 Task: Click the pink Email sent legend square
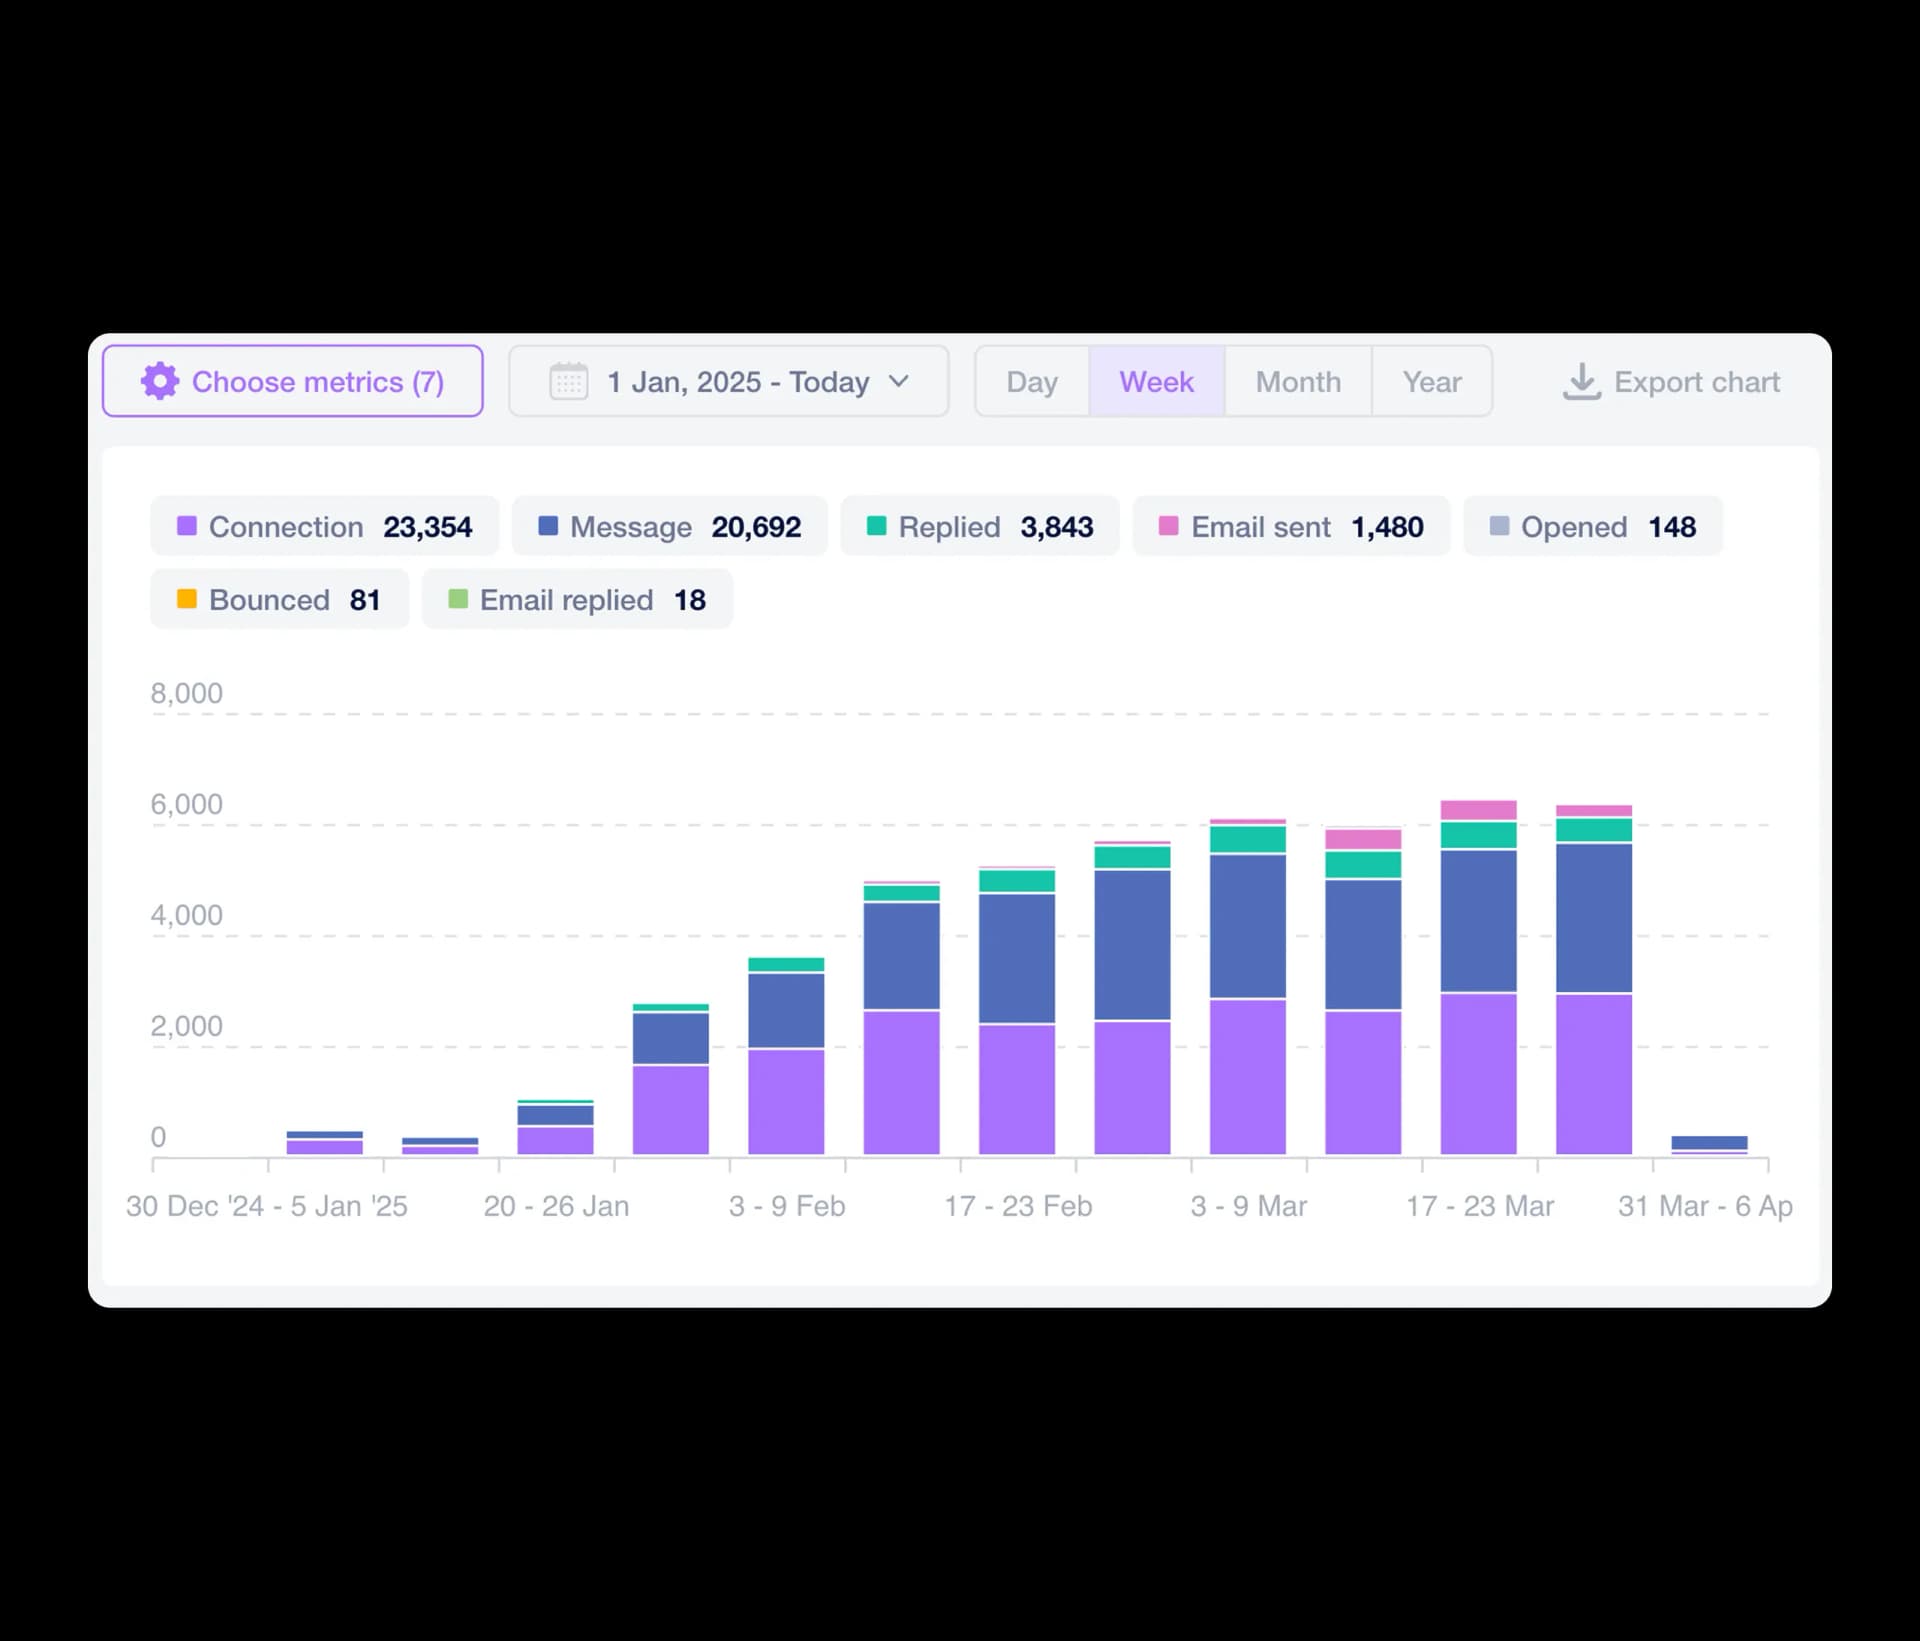[1168, 526]
